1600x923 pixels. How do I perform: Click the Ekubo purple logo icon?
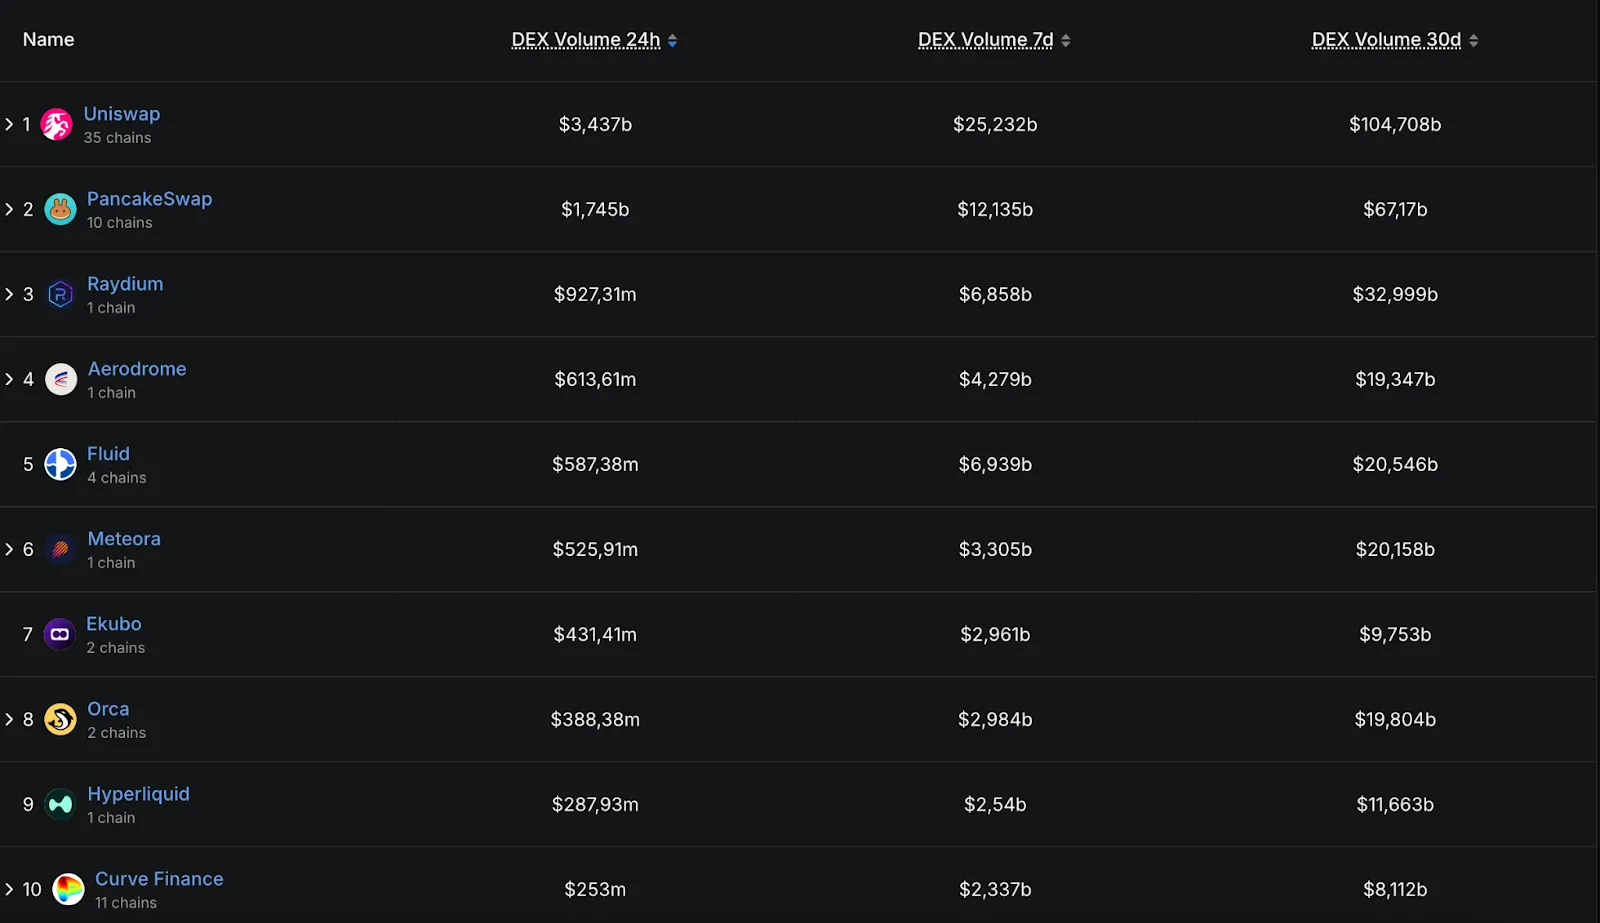click(x=60, y=634)
